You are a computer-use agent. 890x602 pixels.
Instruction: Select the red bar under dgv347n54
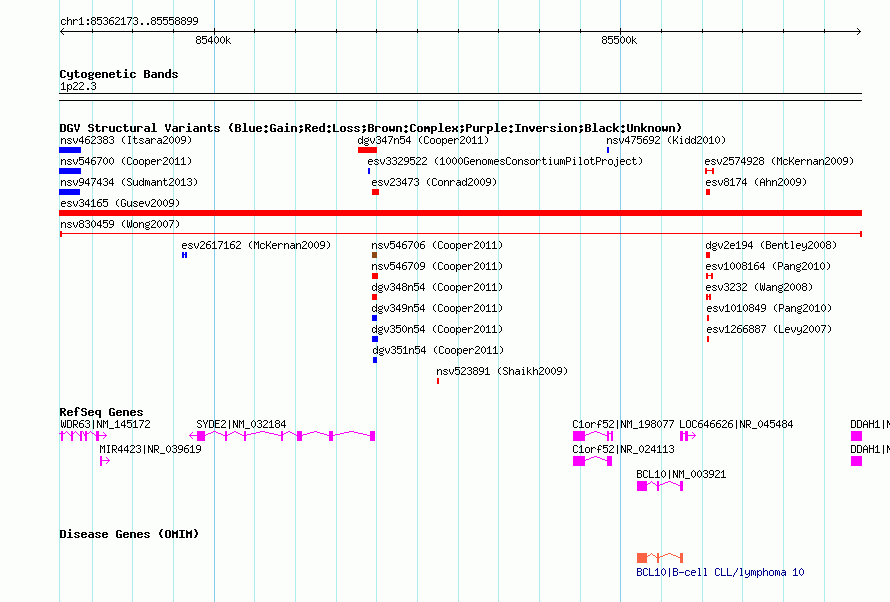click(x=367, y=150)
